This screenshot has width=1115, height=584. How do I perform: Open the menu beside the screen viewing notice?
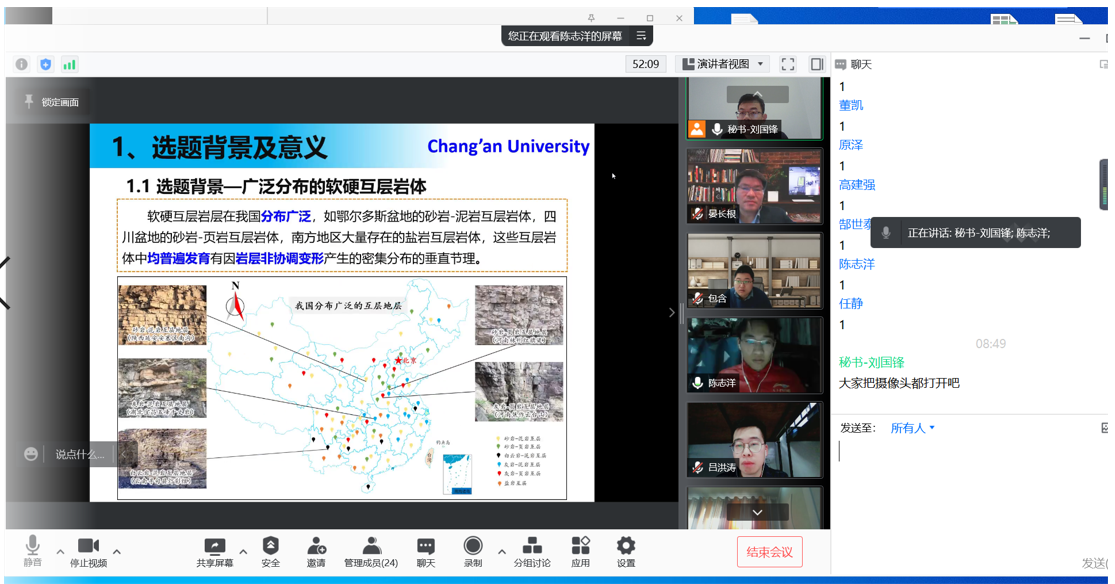pos(641,35)
